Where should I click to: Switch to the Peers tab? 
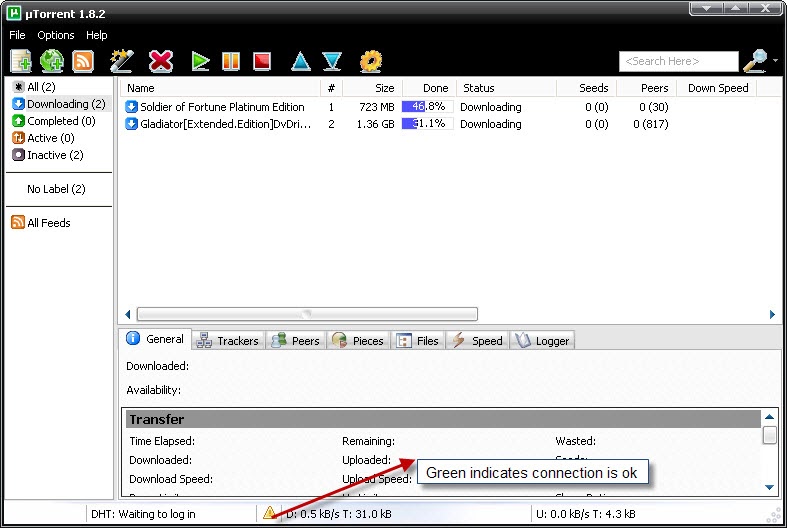coord(295,341)
